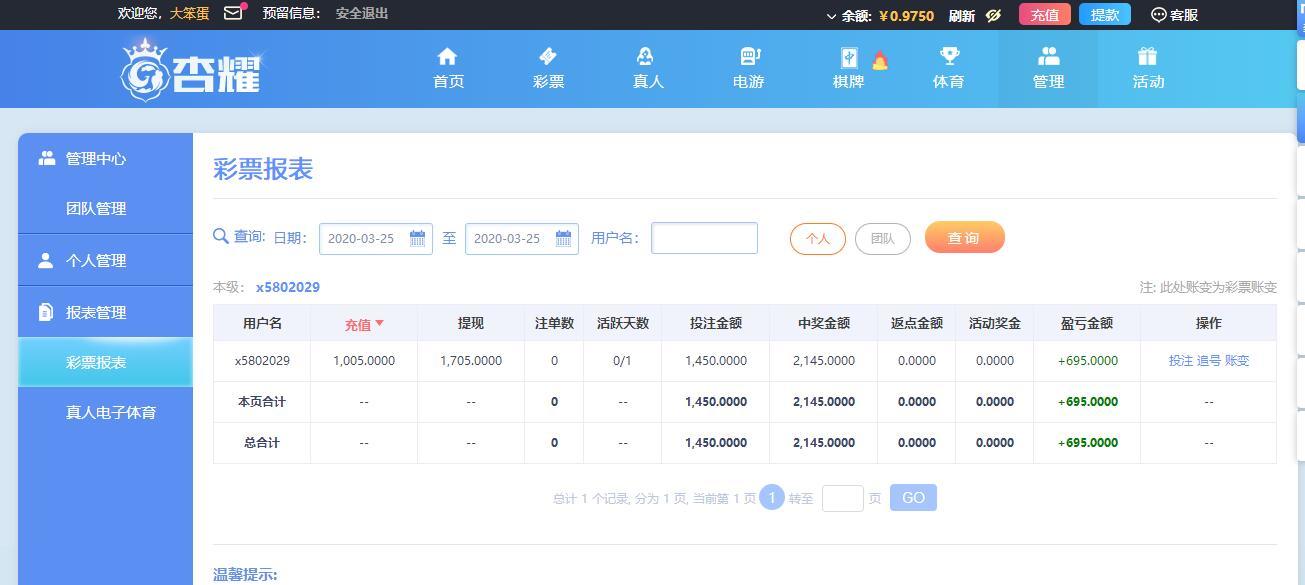Open 体育 sports trophy icon
The width and height of the screenshot is (1305, 585).
pos(948,56)
